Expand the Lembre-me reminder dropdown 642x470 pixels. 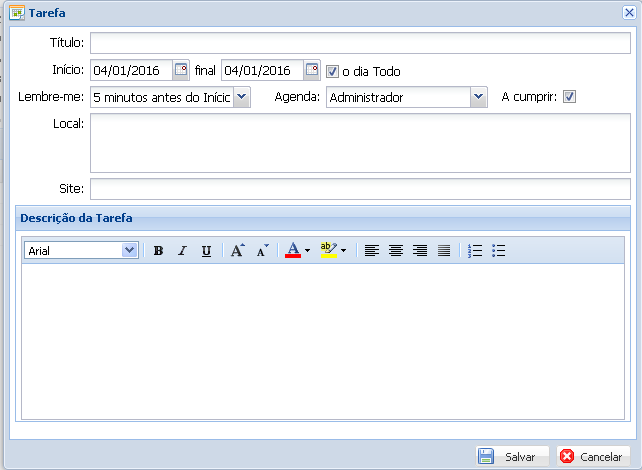241,97
